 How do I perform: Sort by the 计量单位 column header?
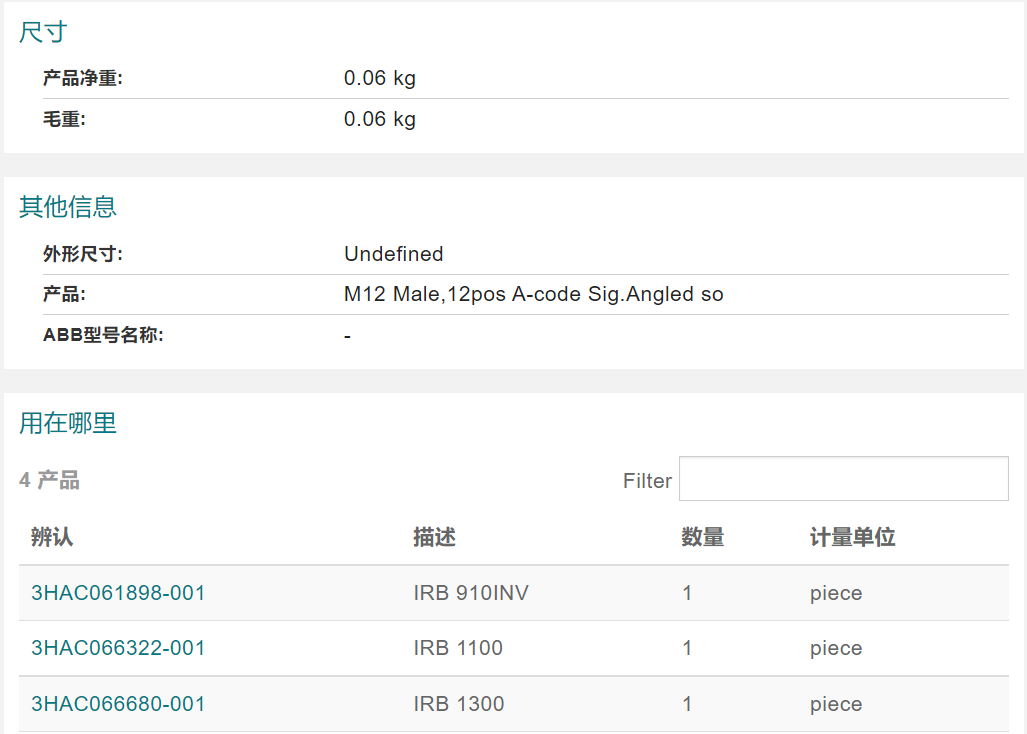852,537
